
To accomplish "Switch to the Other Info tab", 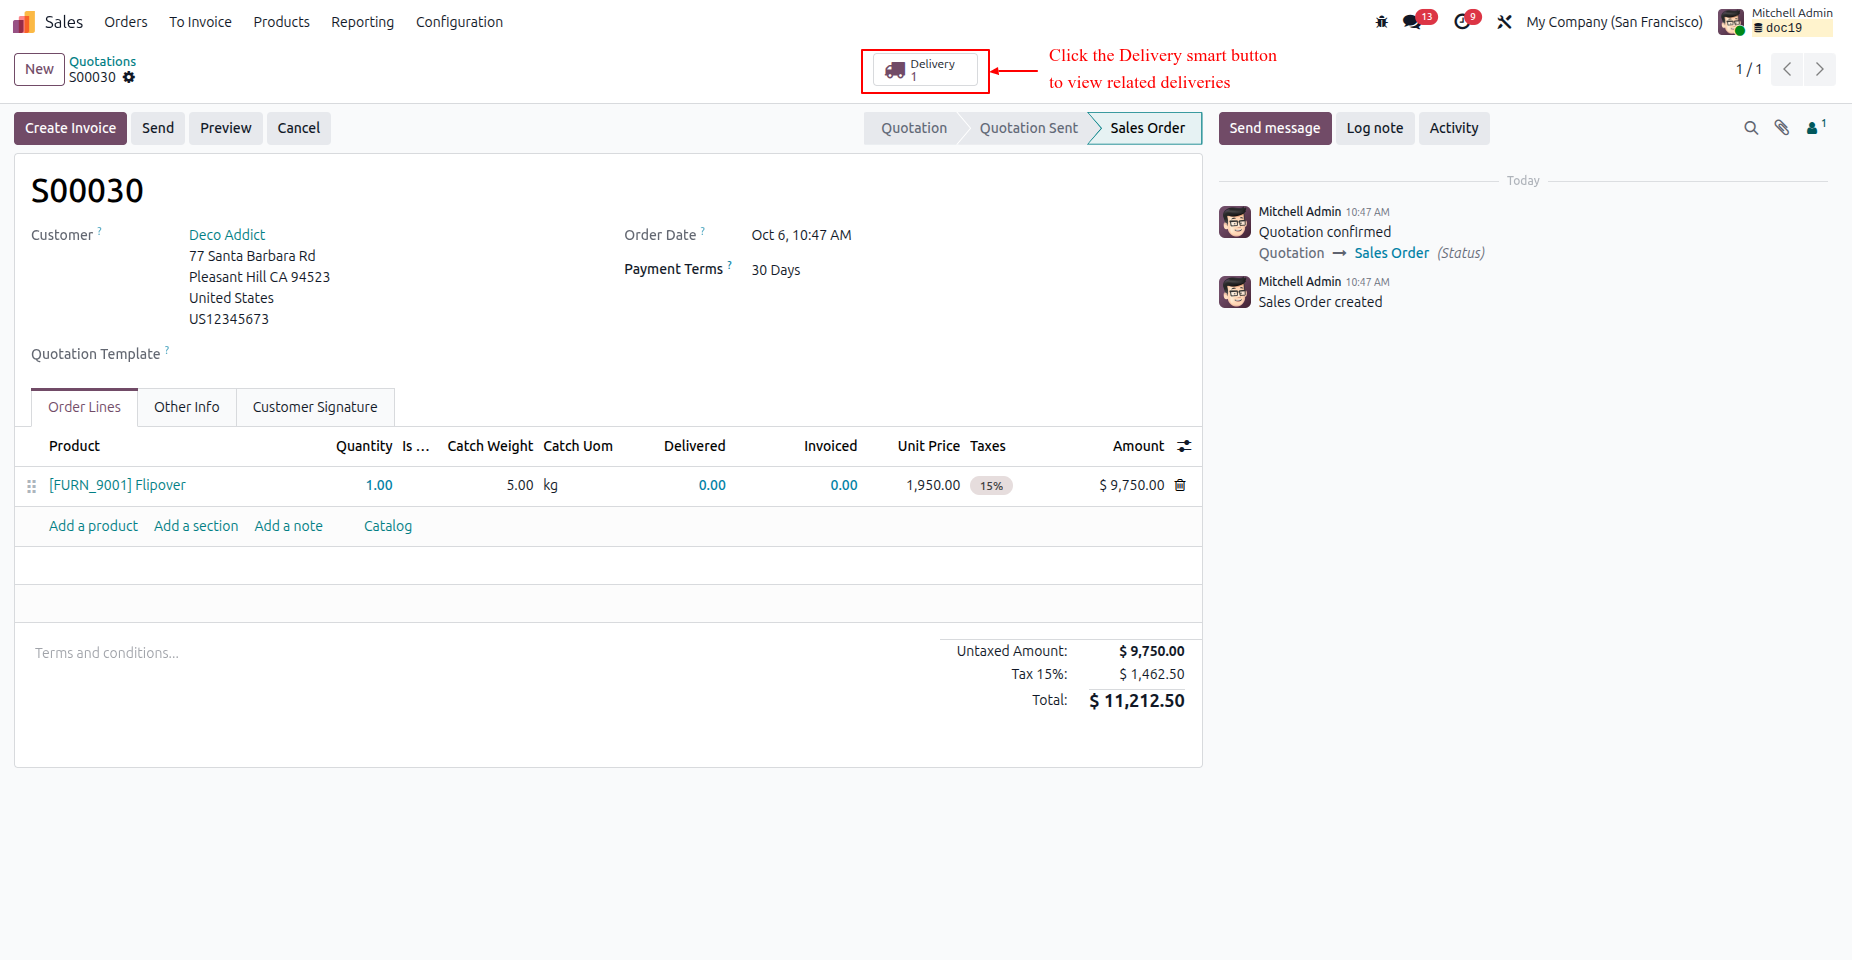I will coord(187,407).
